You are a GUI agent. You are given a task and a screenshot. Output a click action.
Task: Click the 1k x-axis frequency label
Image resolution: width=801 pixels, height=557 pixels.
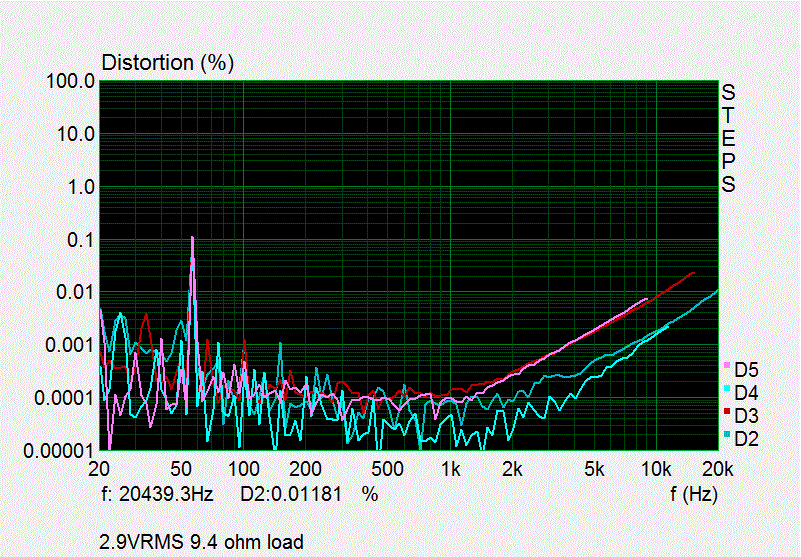[450, 469]
